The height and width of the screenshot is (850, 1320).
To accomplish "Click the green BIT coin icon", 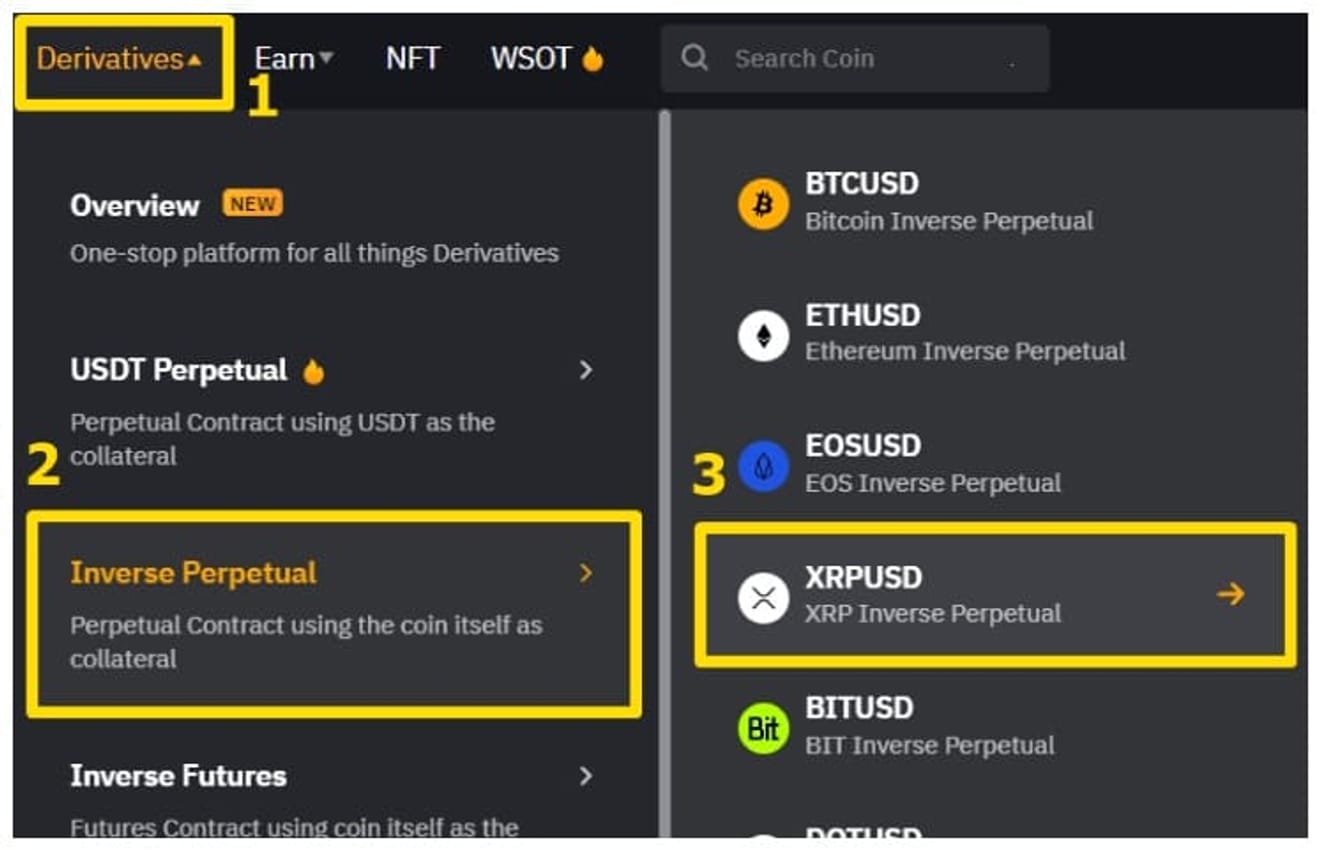I will pyautogui.click(x=763, y=728).
